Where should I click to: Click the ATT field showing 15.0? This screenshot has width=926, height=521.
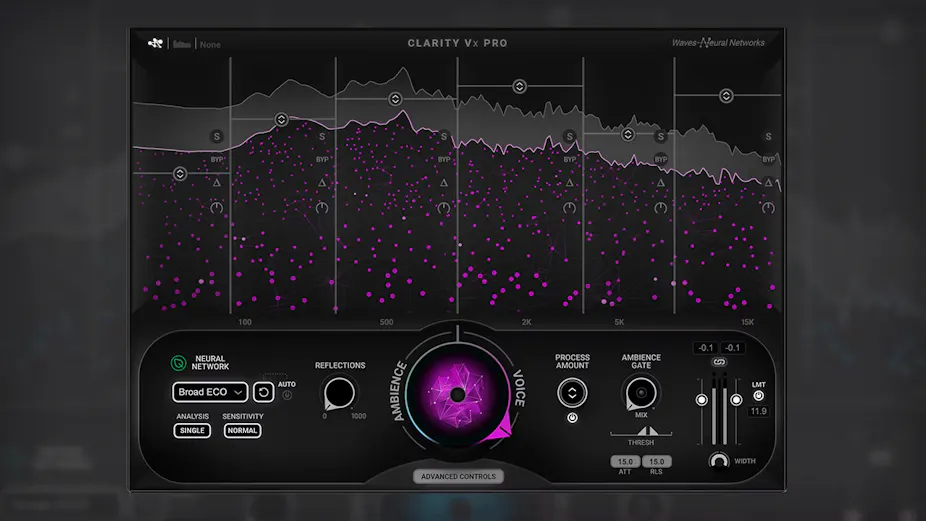point(625,461)
